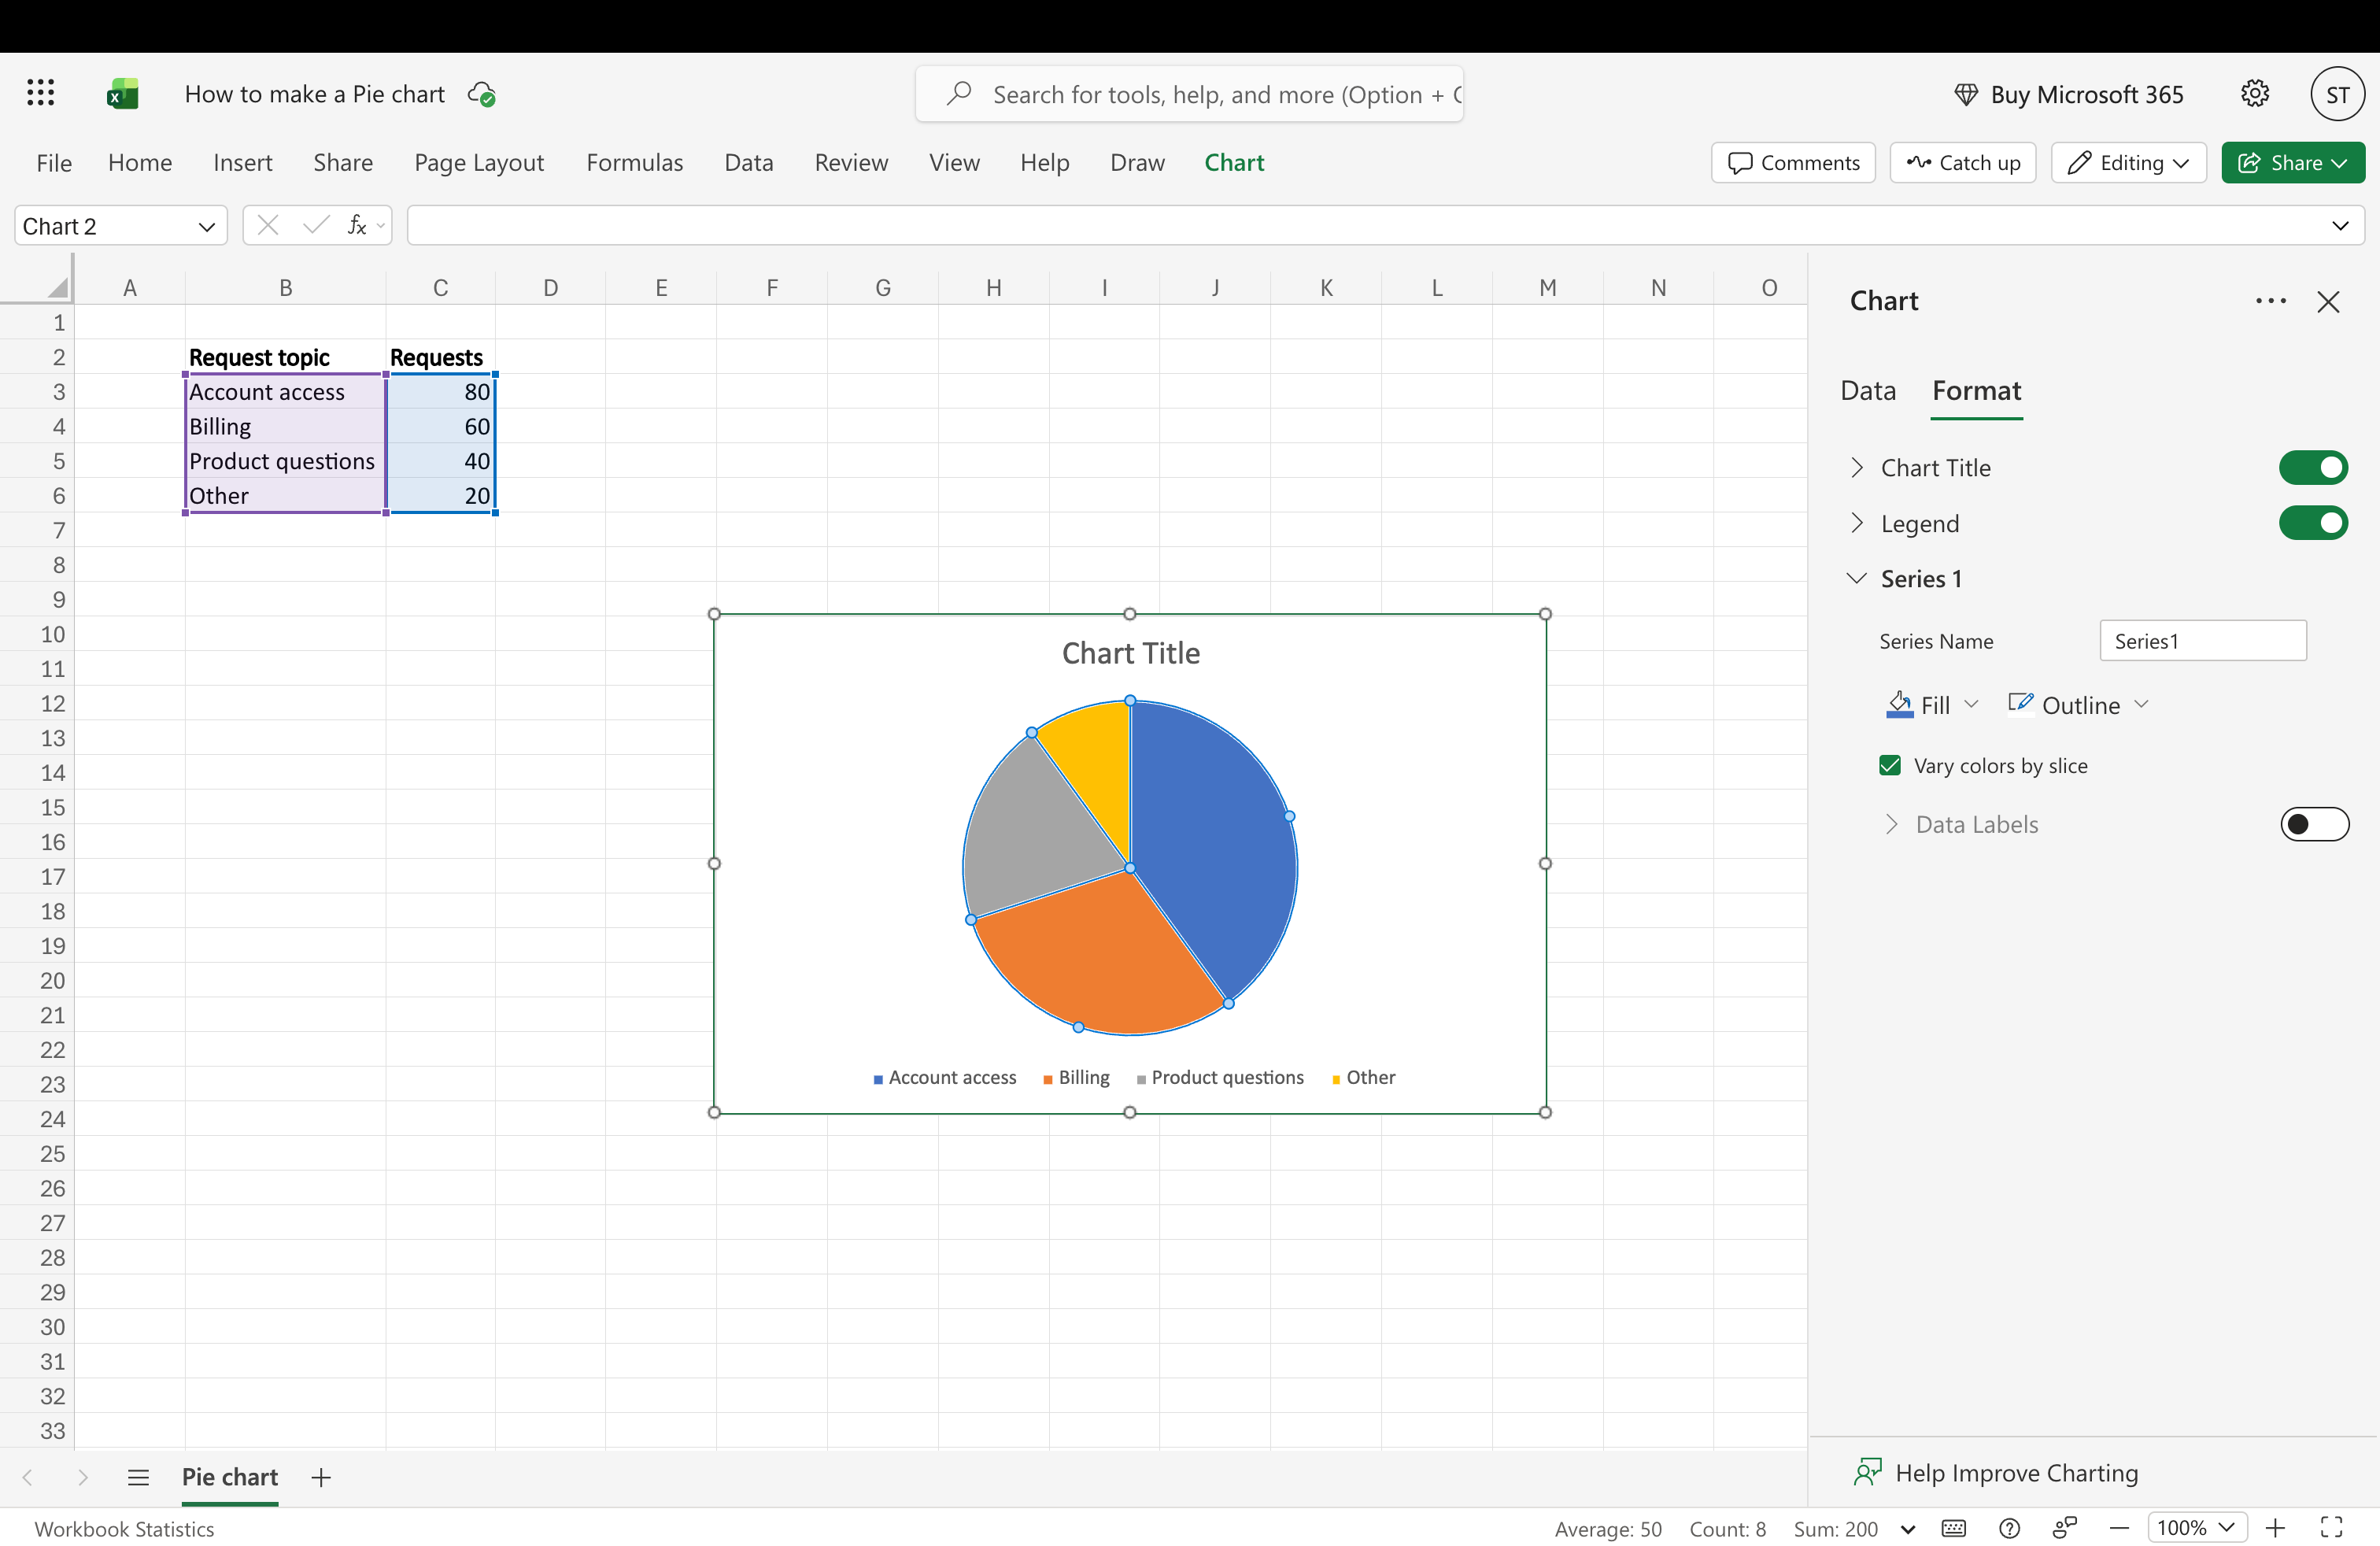The height and width of the screenshot is (1546, 2380).
Task: Open the zoom level 100% dropdown
Action: click(2197, 1527)
